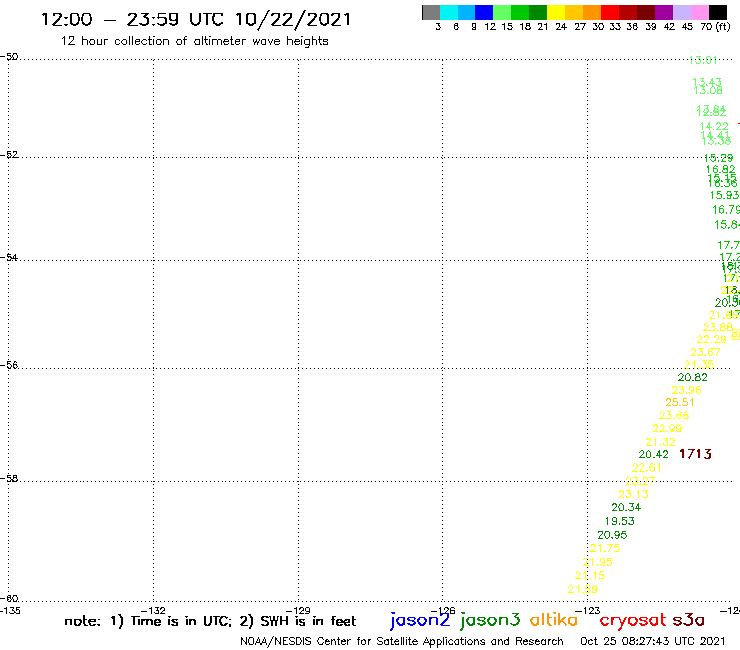The width and height of the screenshot is (740, 650).
Task: Click the lavender swatch in the color bar
Action: click(x=682, y=12)
